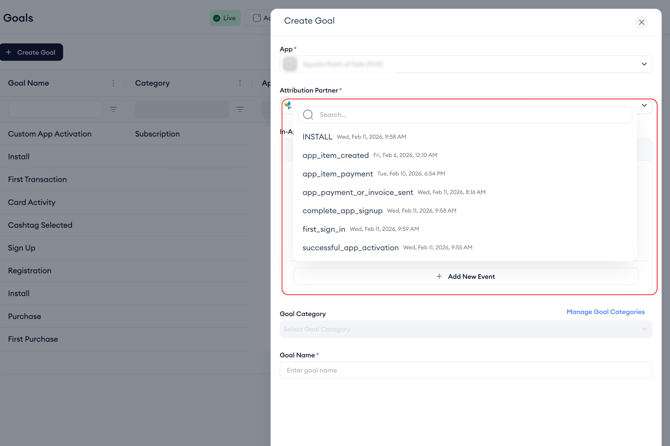Open the Manage Goal Categories link

coord(605,312)
